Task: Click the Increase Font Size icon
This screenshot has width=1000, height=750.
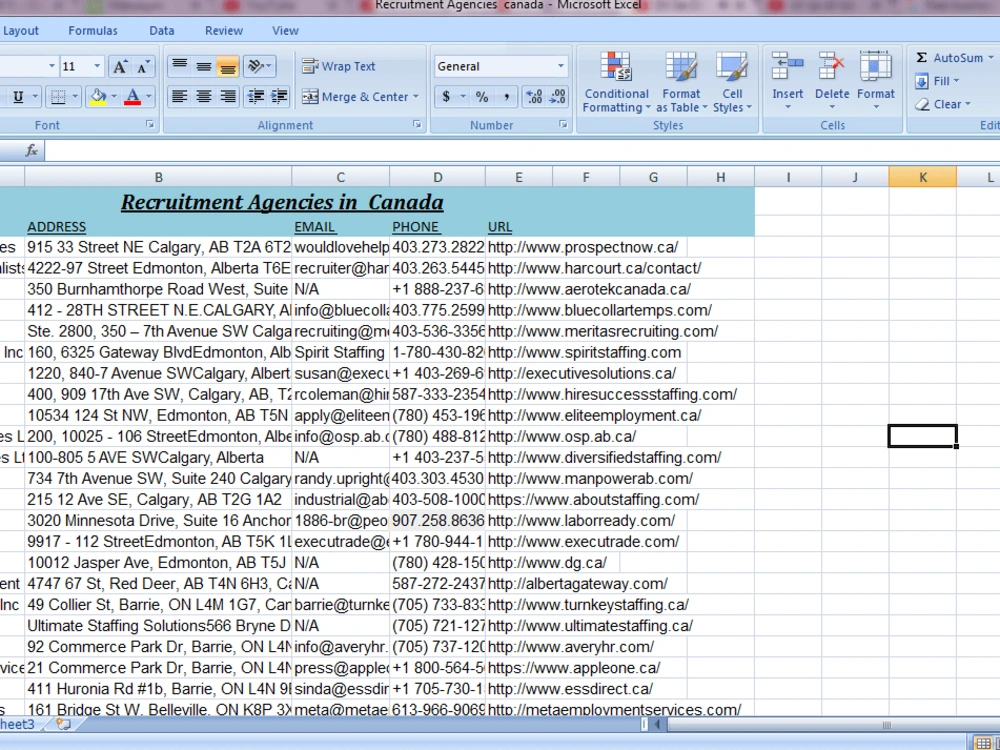Action: coord(119,66)
